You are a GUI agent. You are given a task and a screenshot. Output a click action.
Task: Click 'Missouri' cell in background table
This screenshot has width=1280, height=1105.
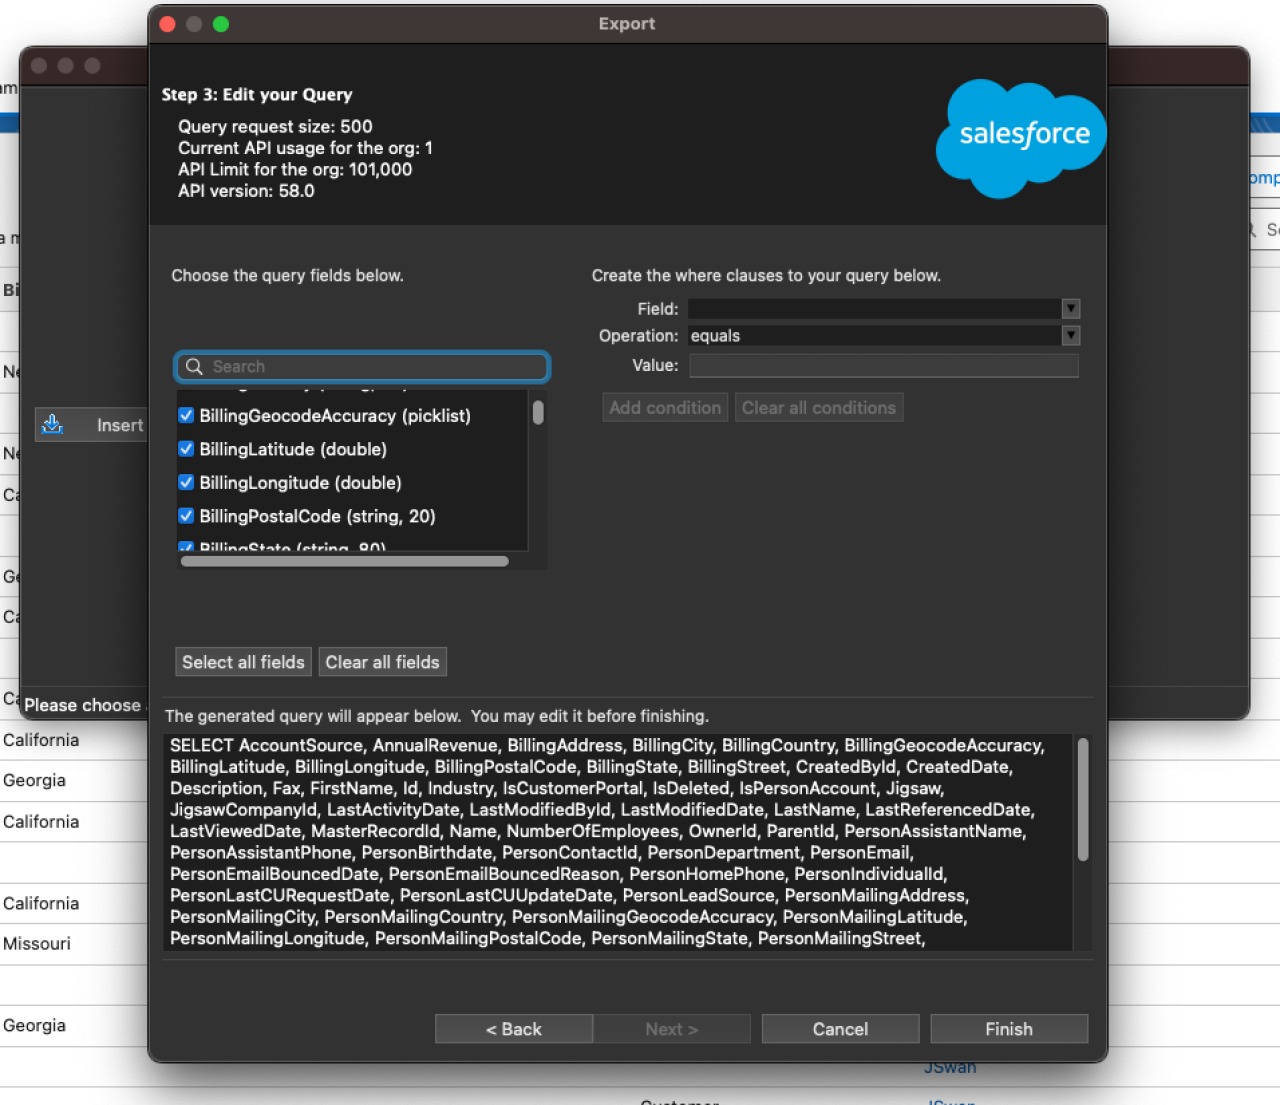(x=37, y=944)
